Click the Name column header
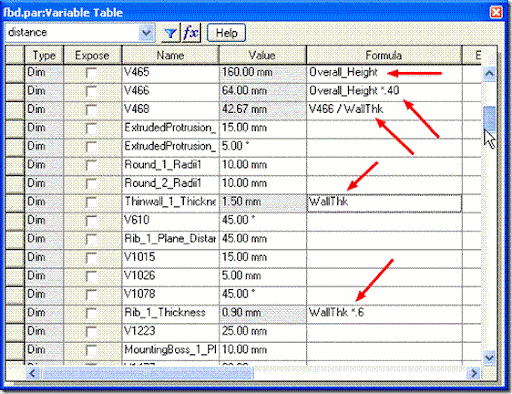The width and height of the screenshot is (512, 394). click(170, 55)
